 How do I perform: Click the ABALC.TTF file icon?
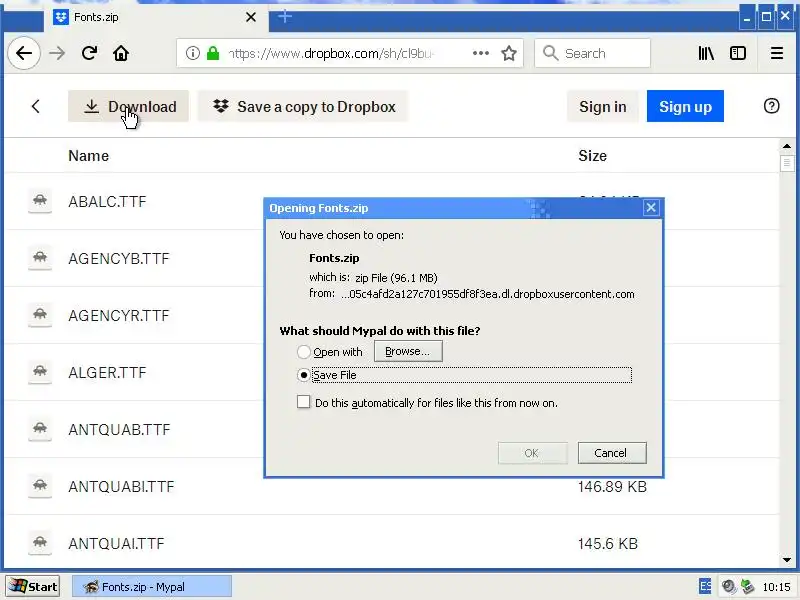tap(40, 201)
